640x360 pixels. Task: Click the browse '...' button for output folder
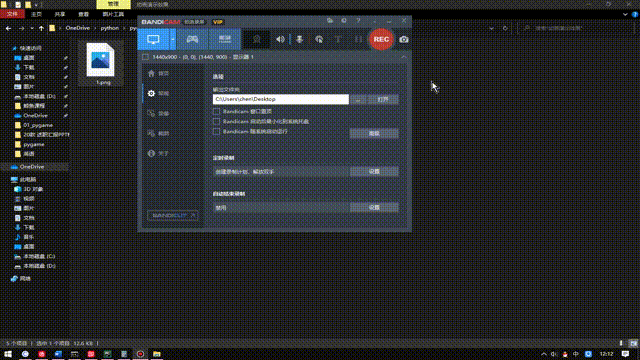[x=358, y=100]
